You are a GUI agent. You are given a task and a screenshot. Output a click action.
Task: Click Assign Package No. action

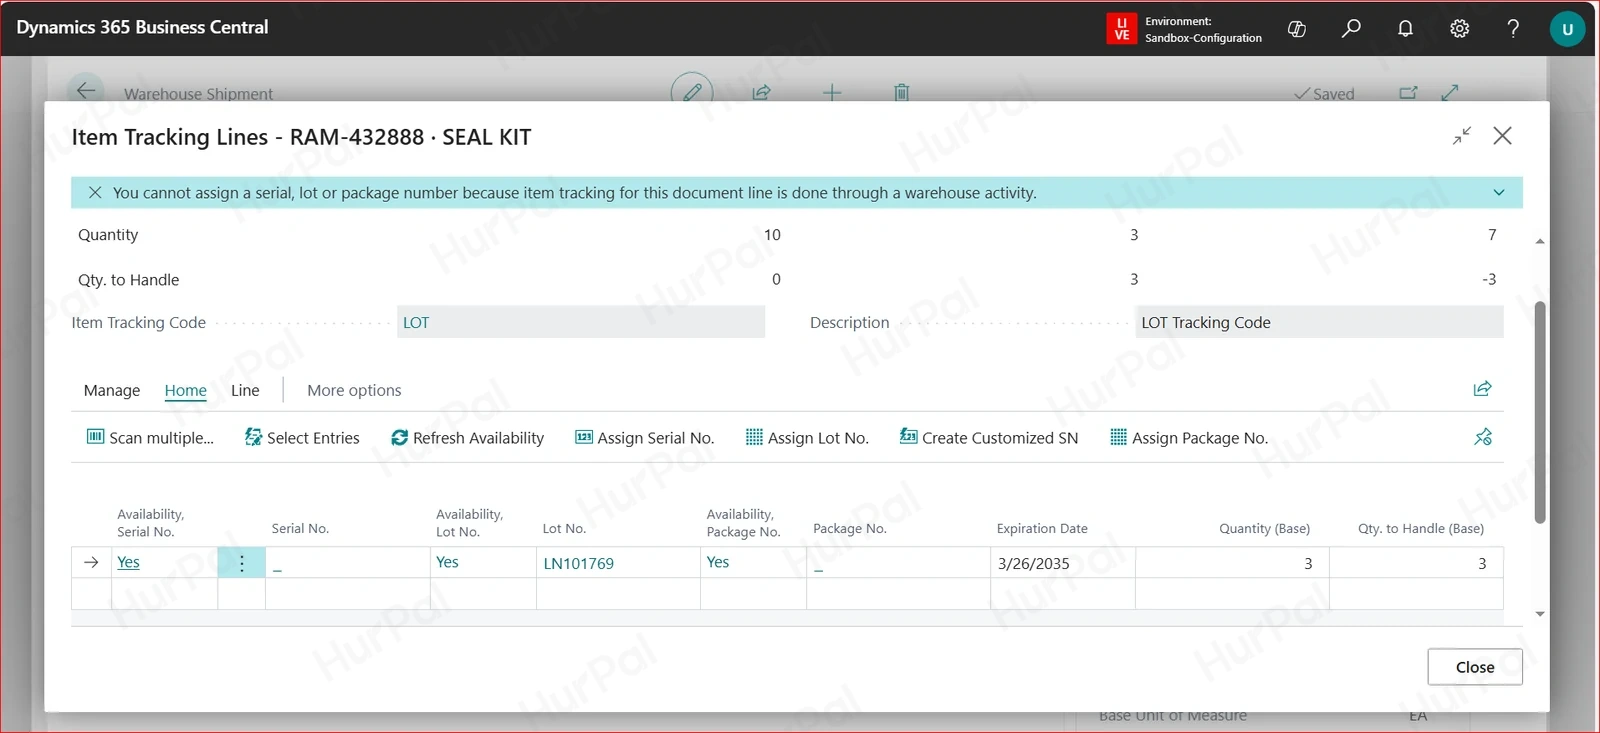pos(1189,437)
